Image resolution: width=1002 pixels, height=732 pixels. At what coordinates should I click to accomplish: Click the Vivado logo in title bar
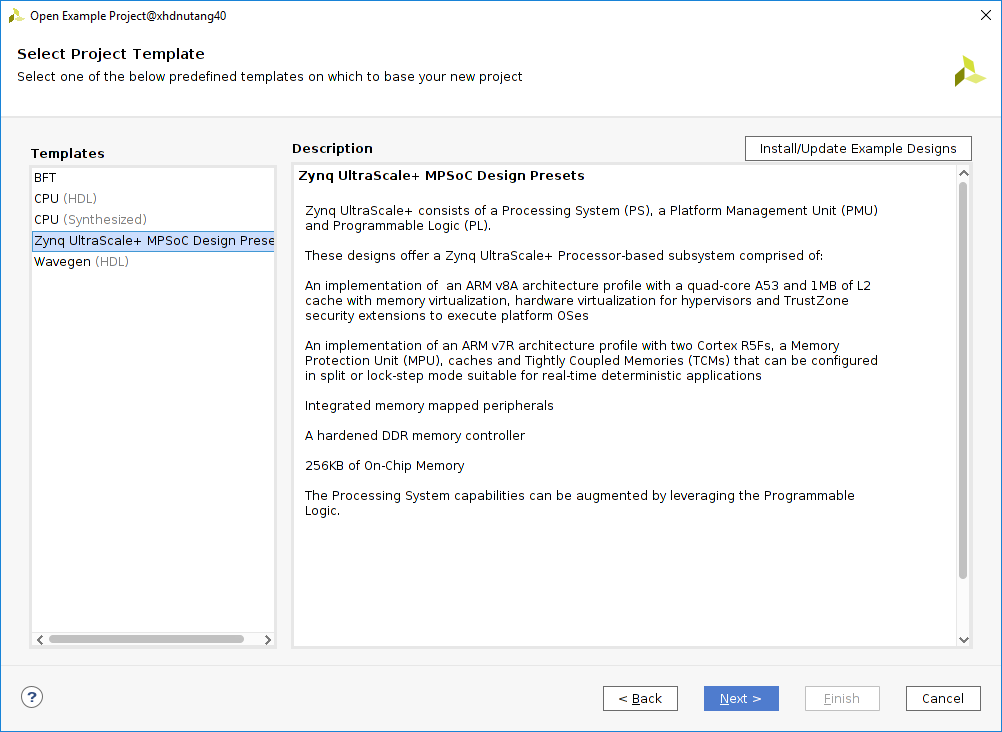click(16, 15)
